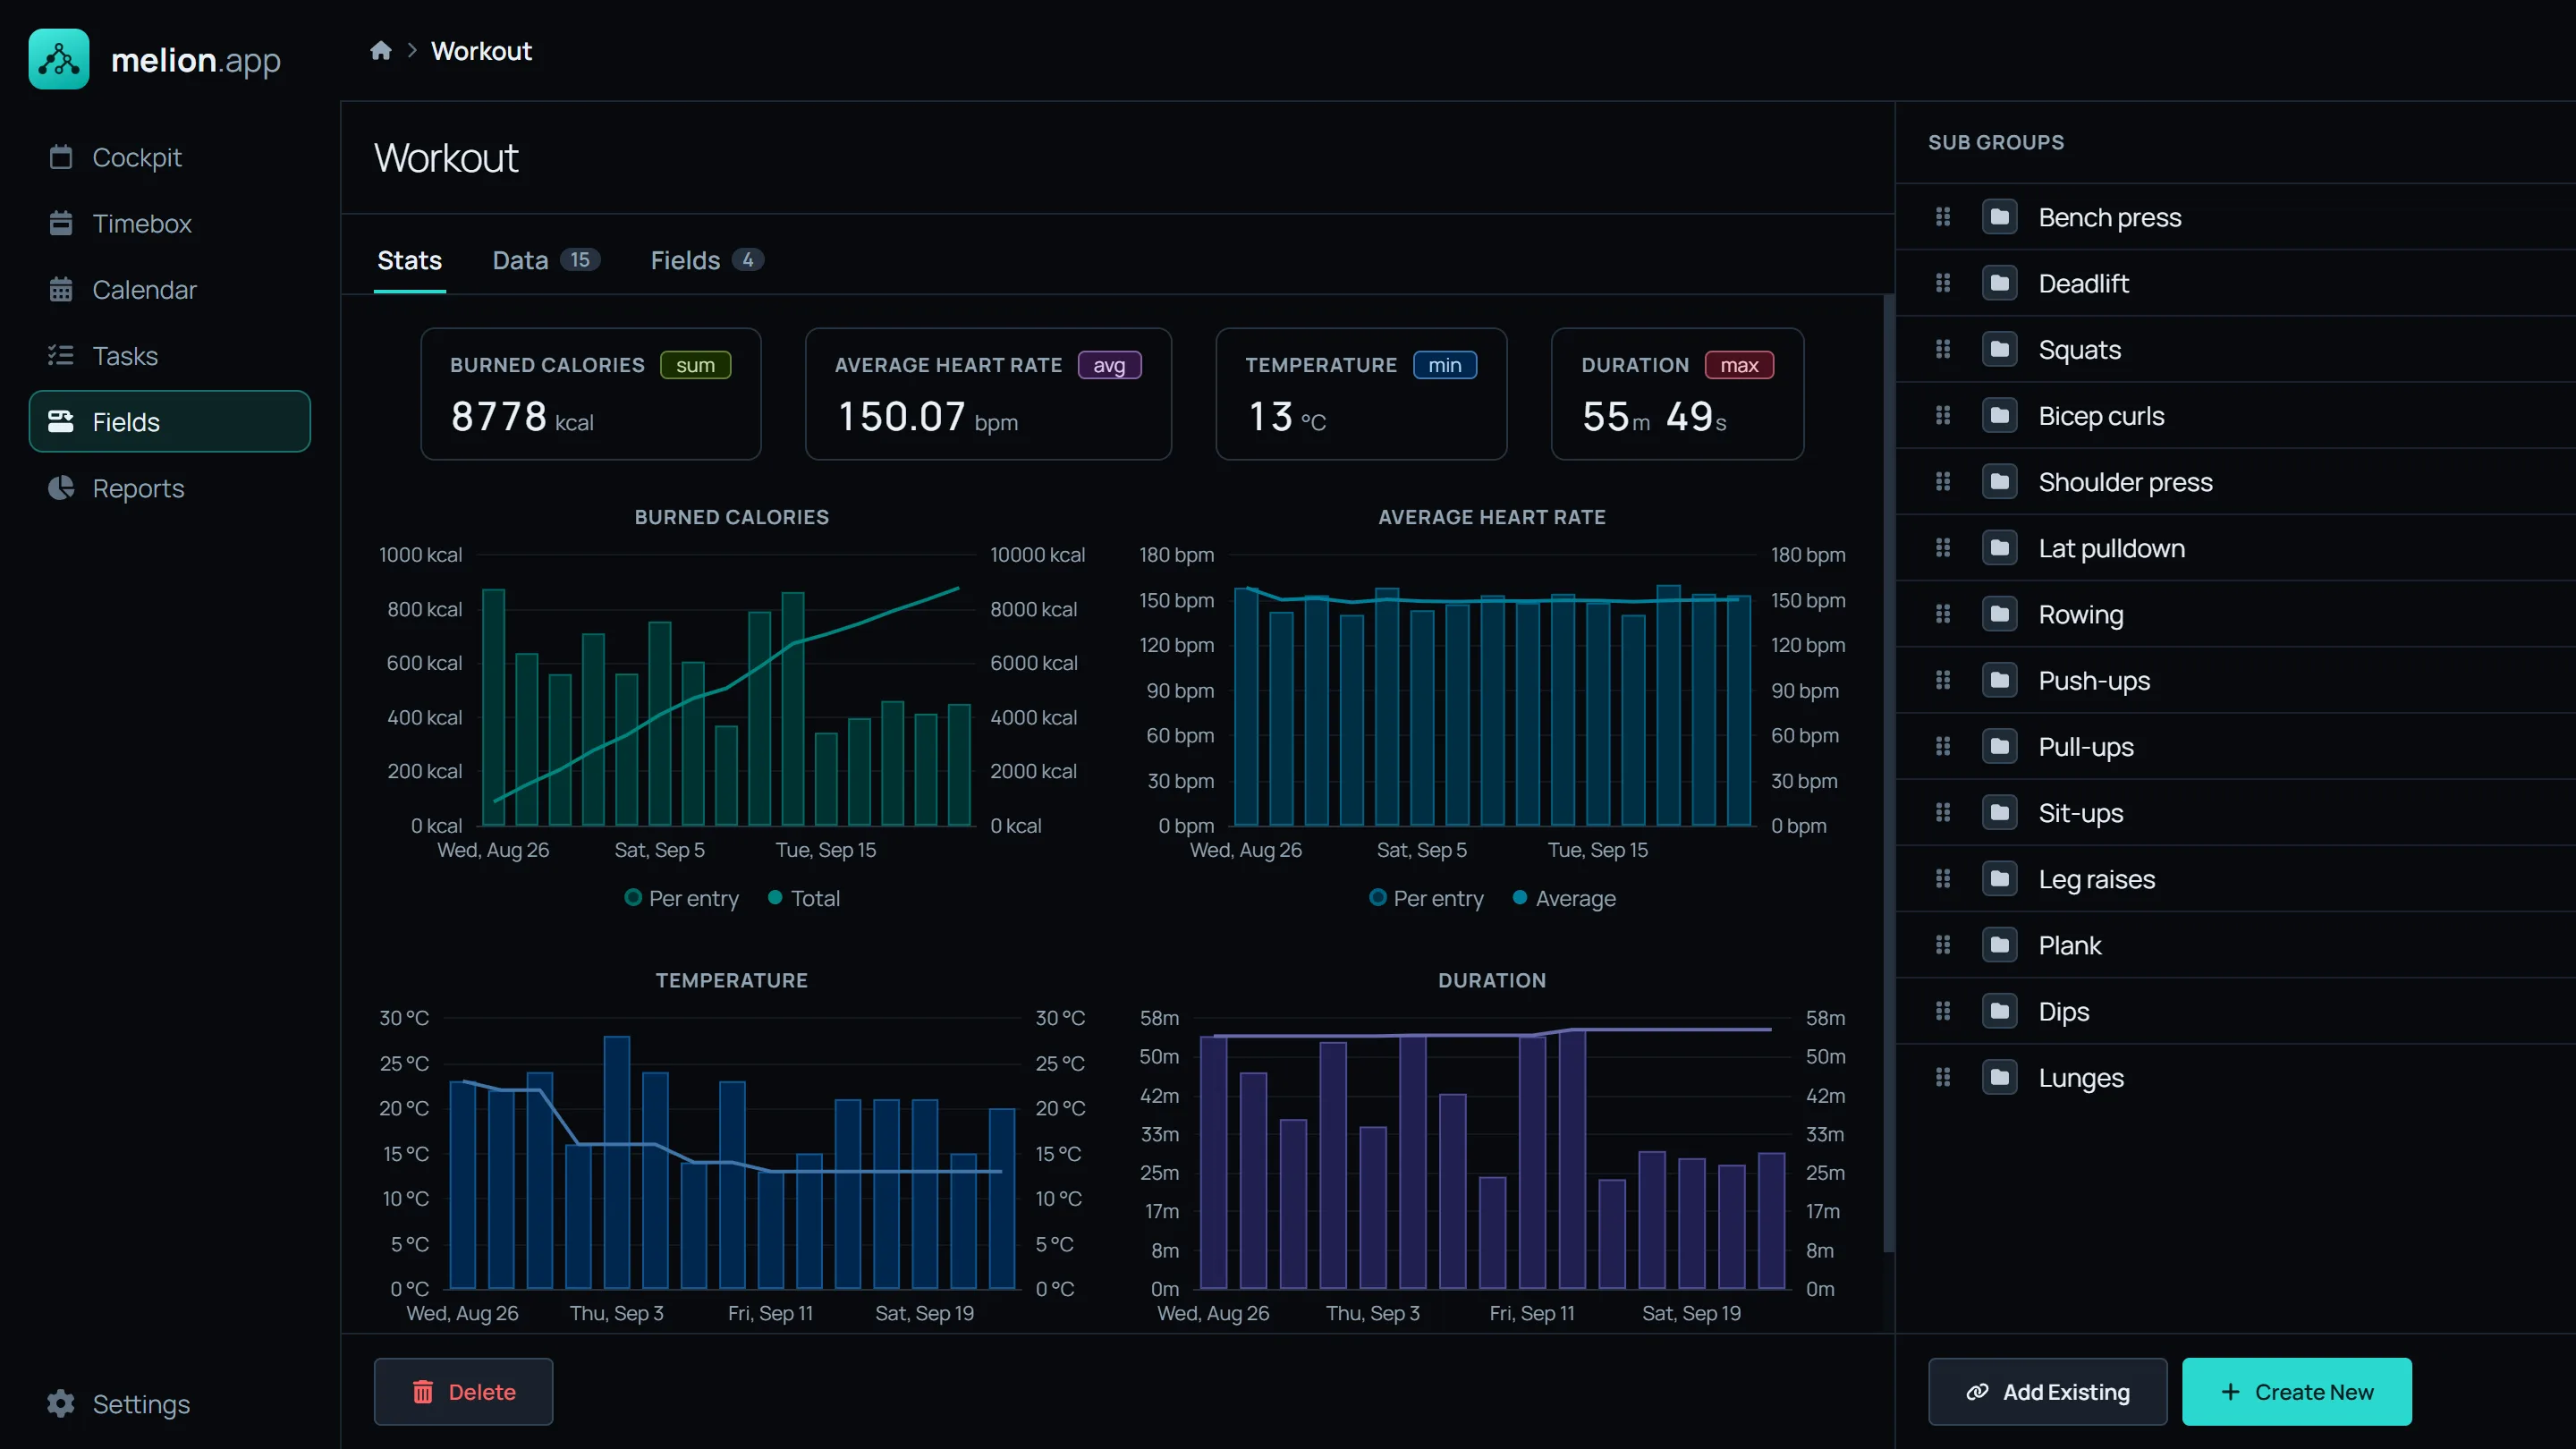Viewport: 2576px width, 1449px height.
Task: Click the Burned Calories sum card
Action: click(x=590, y=394)
